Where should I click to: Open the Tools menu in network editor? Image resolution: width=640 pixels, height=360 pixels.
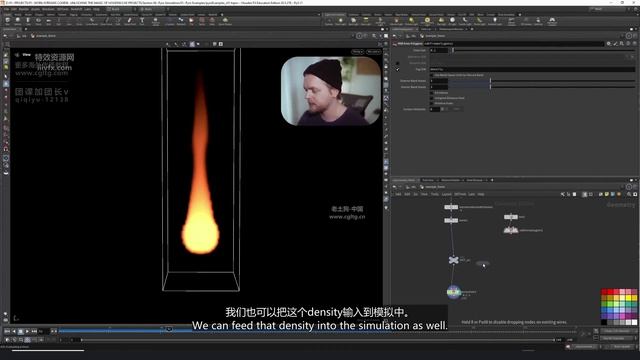pos(435,194)
